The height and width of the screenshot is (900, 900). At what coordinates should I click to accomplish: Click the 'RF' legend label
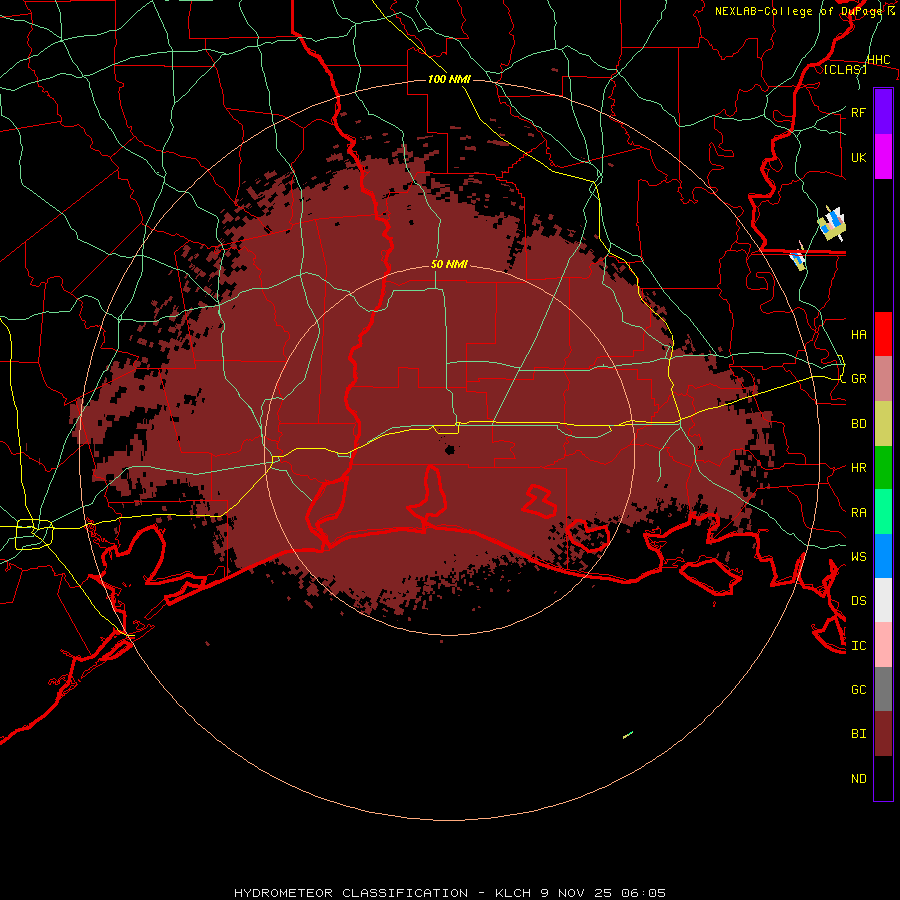[x=858, y=112]
